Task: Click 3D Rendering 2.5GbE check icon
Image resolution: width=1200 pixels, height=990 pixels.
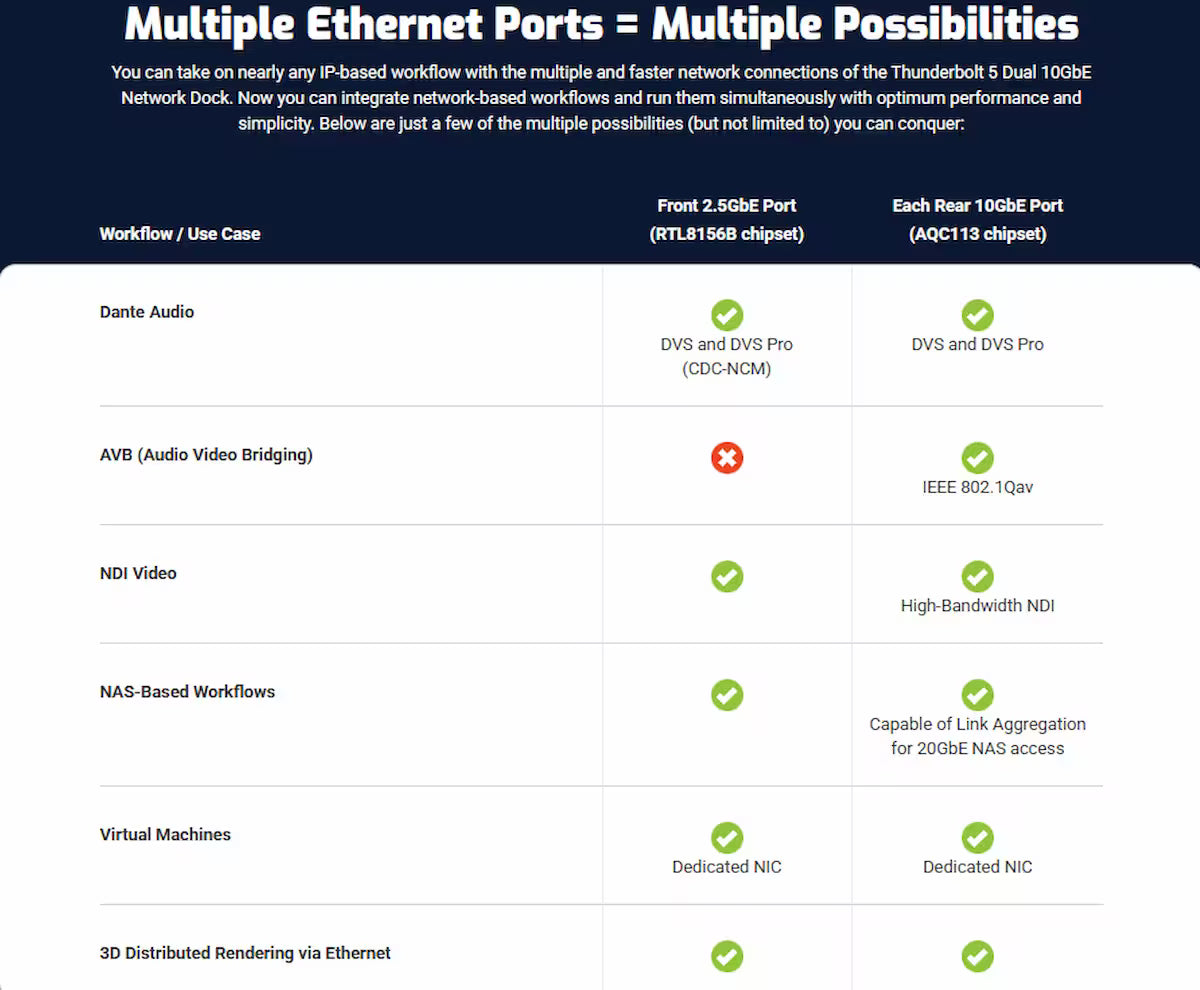Action: [x=727, y=956]
